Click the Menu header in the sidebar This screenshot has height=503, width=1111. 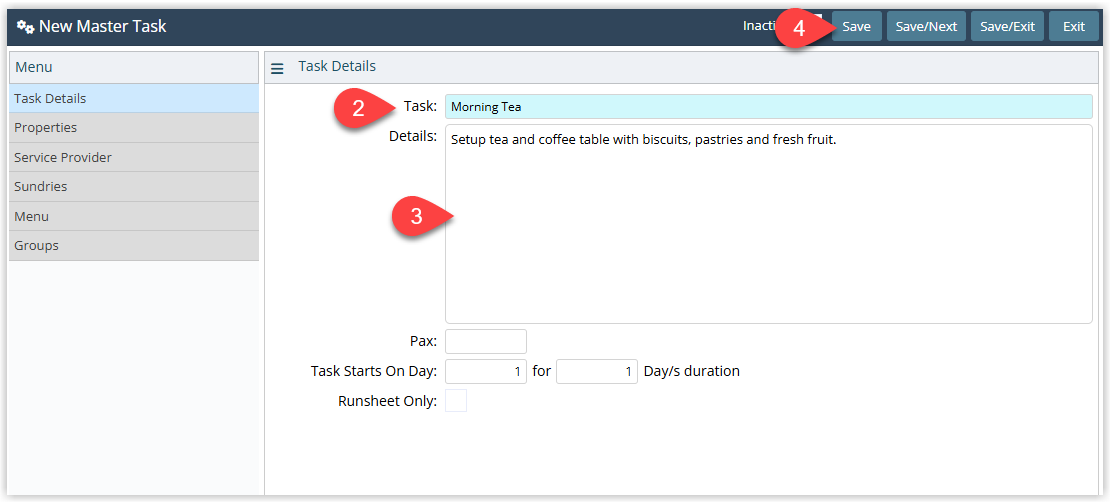click(134, 67)
